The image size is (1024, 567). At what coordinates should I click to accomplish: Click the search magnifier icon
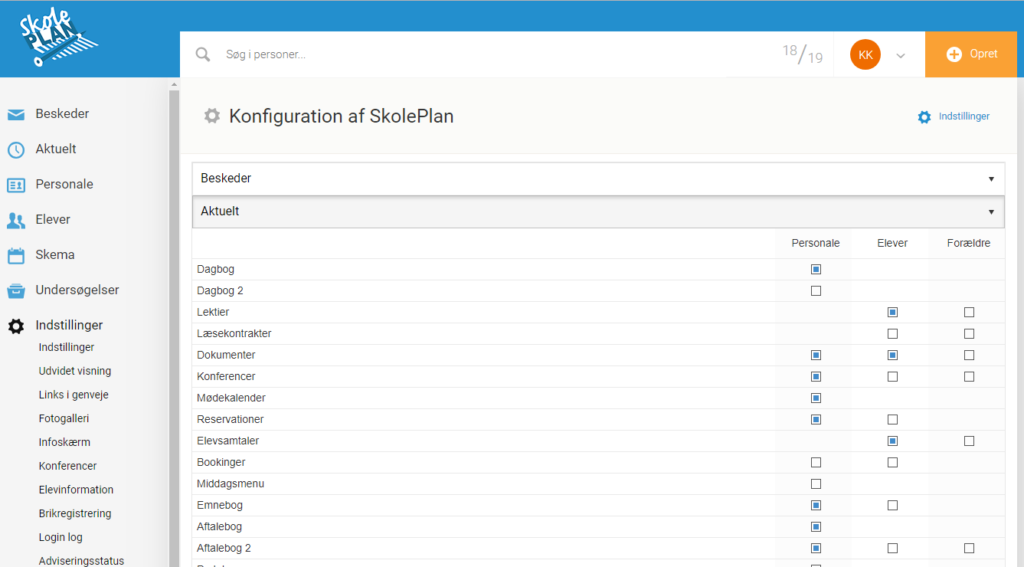[x=203, y=54]
